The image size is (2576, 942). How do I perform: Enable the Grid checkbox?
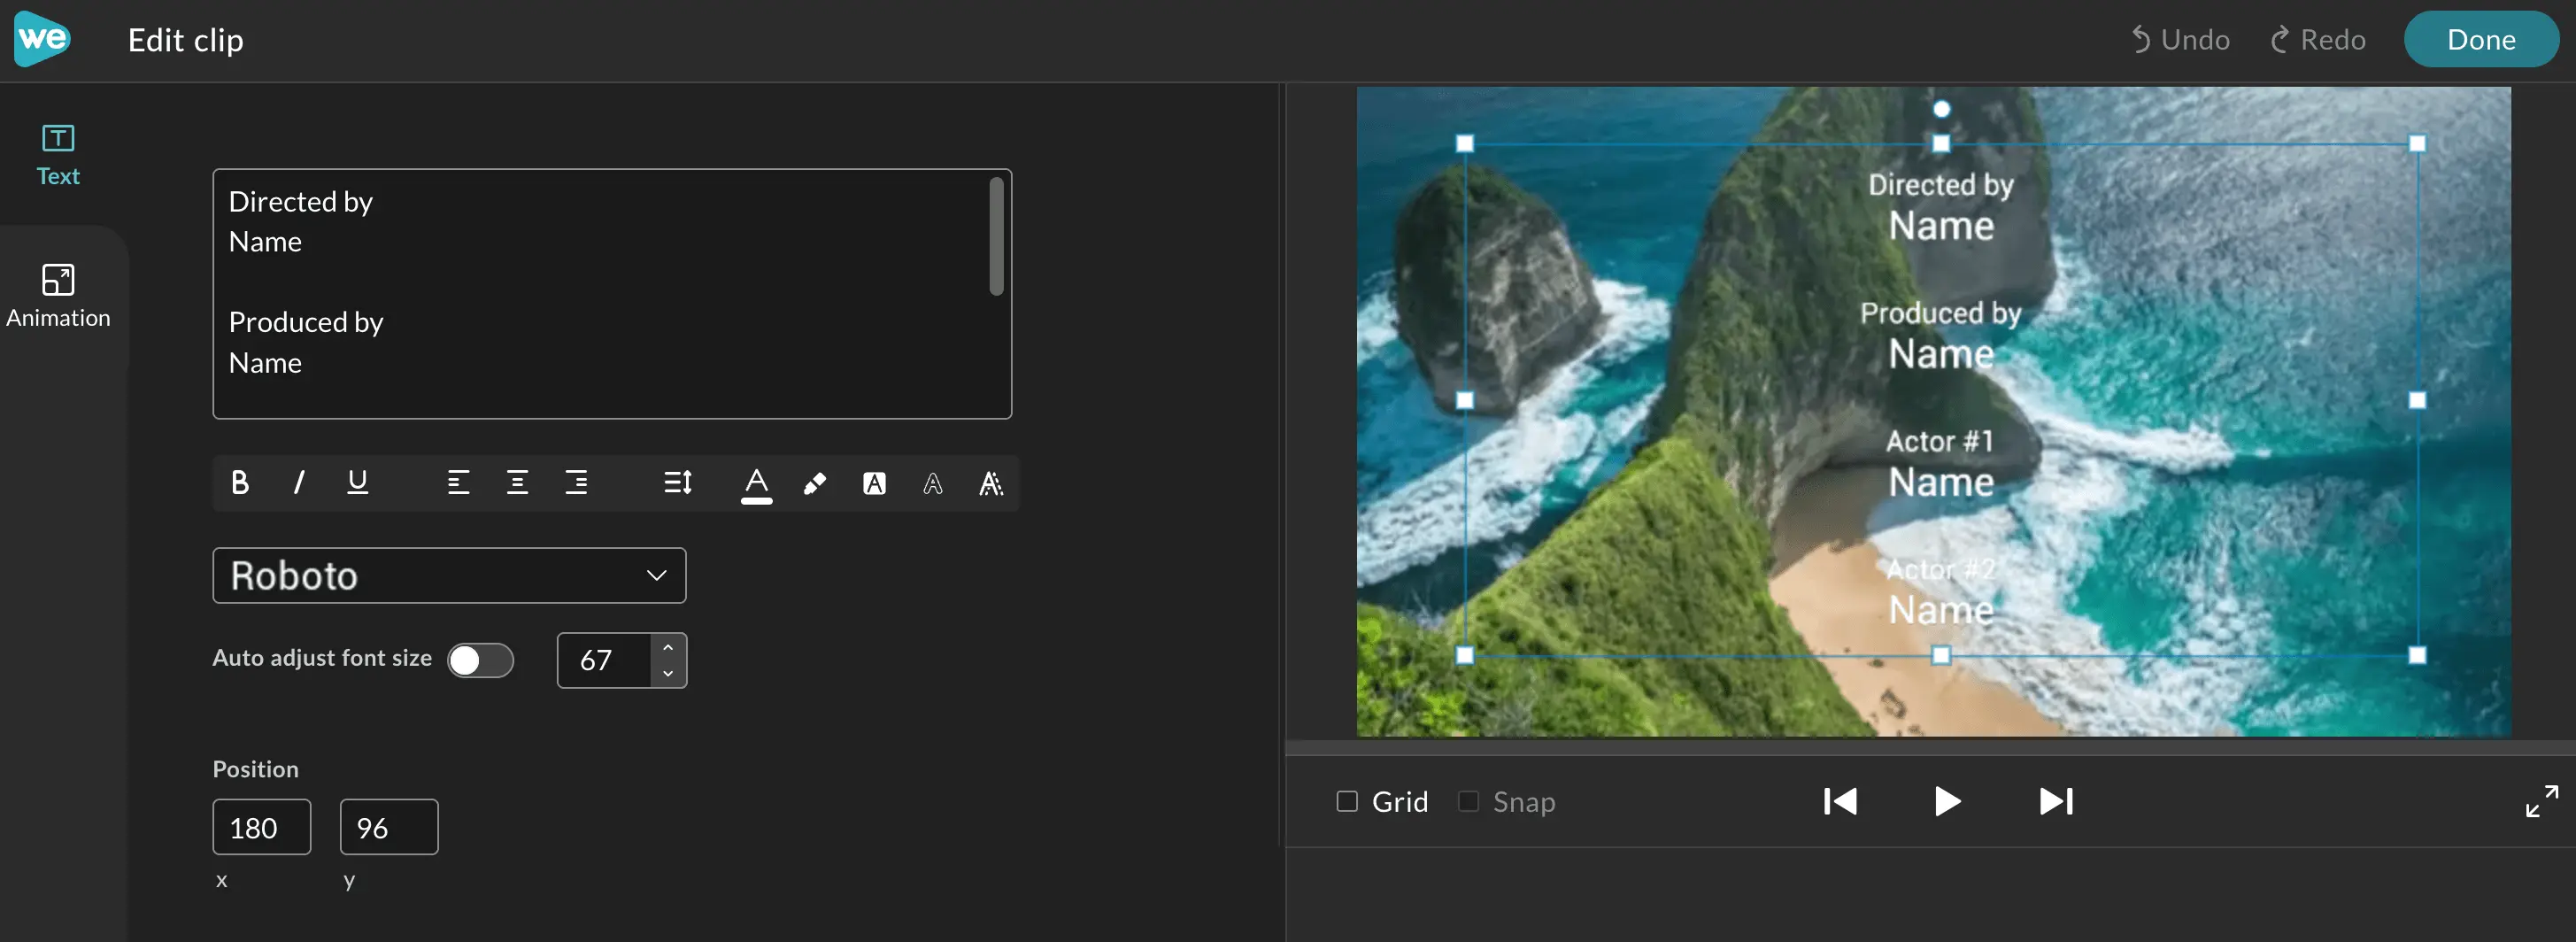[x=1347, y=801]
